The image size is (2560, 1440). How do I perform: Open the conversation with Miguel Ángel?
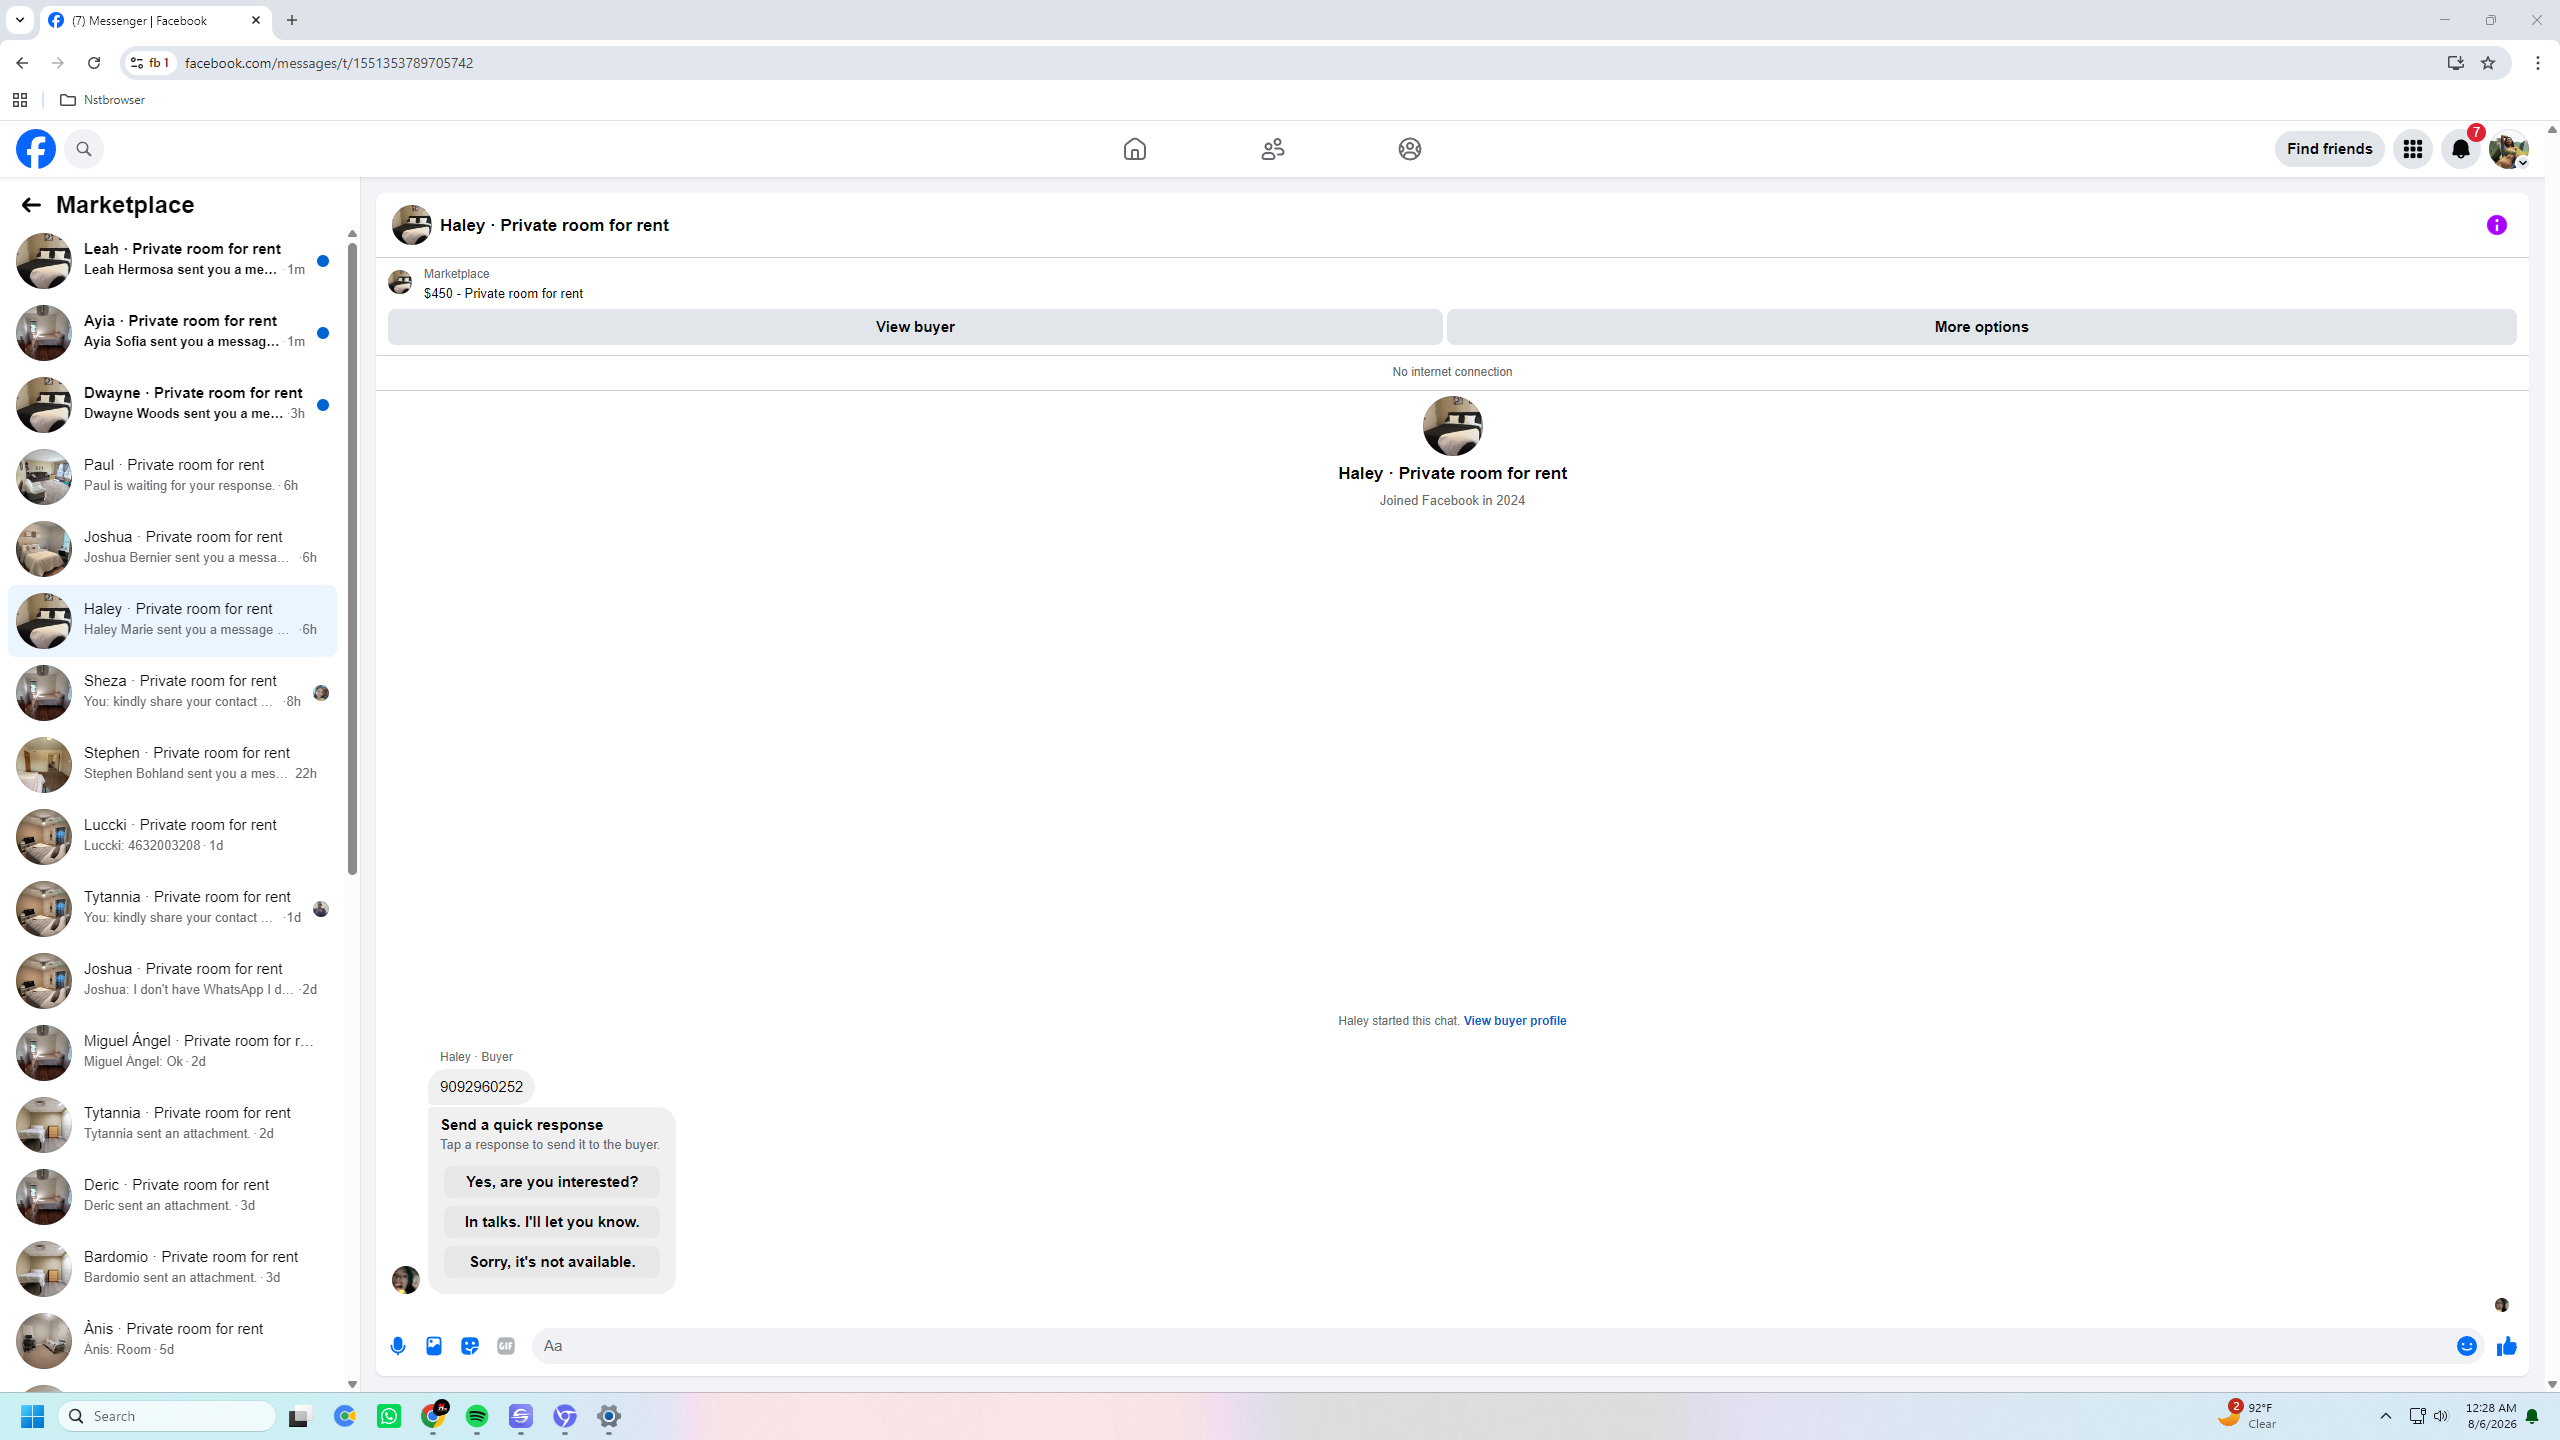click(x=173, y=1053)
